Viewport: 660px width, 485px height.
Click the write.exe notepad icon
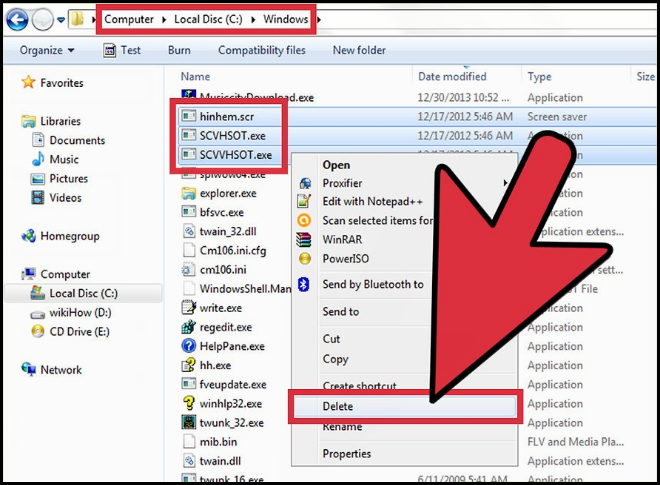pos(188,308)
